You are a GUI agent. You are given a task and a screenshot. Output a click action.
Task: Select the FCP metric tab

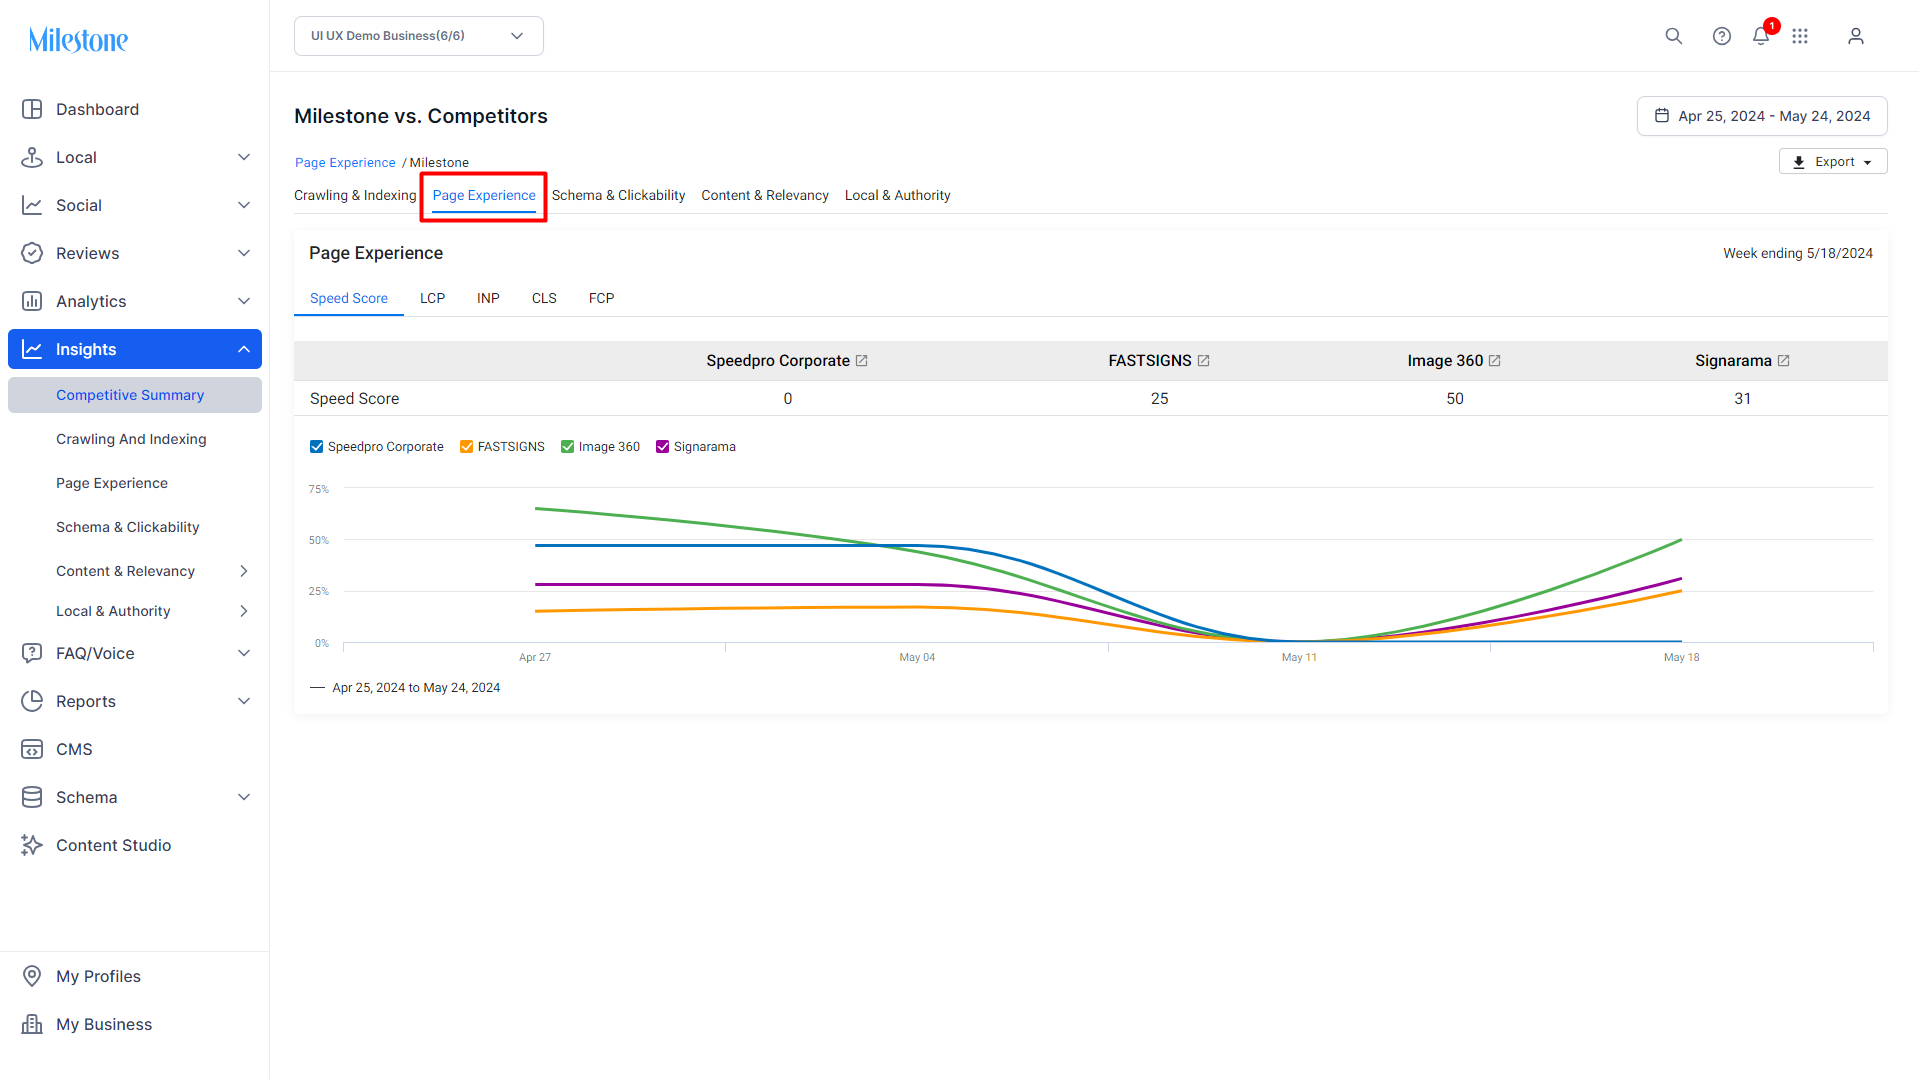tap(601, 299)
